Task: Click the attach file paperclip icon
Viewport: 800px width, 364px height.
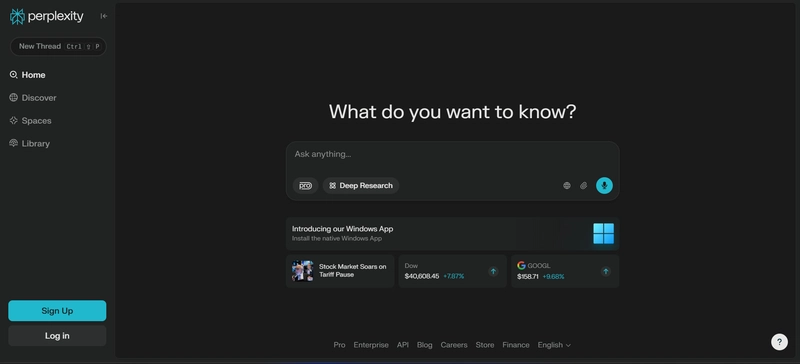Action: click(x=584, y=185)
